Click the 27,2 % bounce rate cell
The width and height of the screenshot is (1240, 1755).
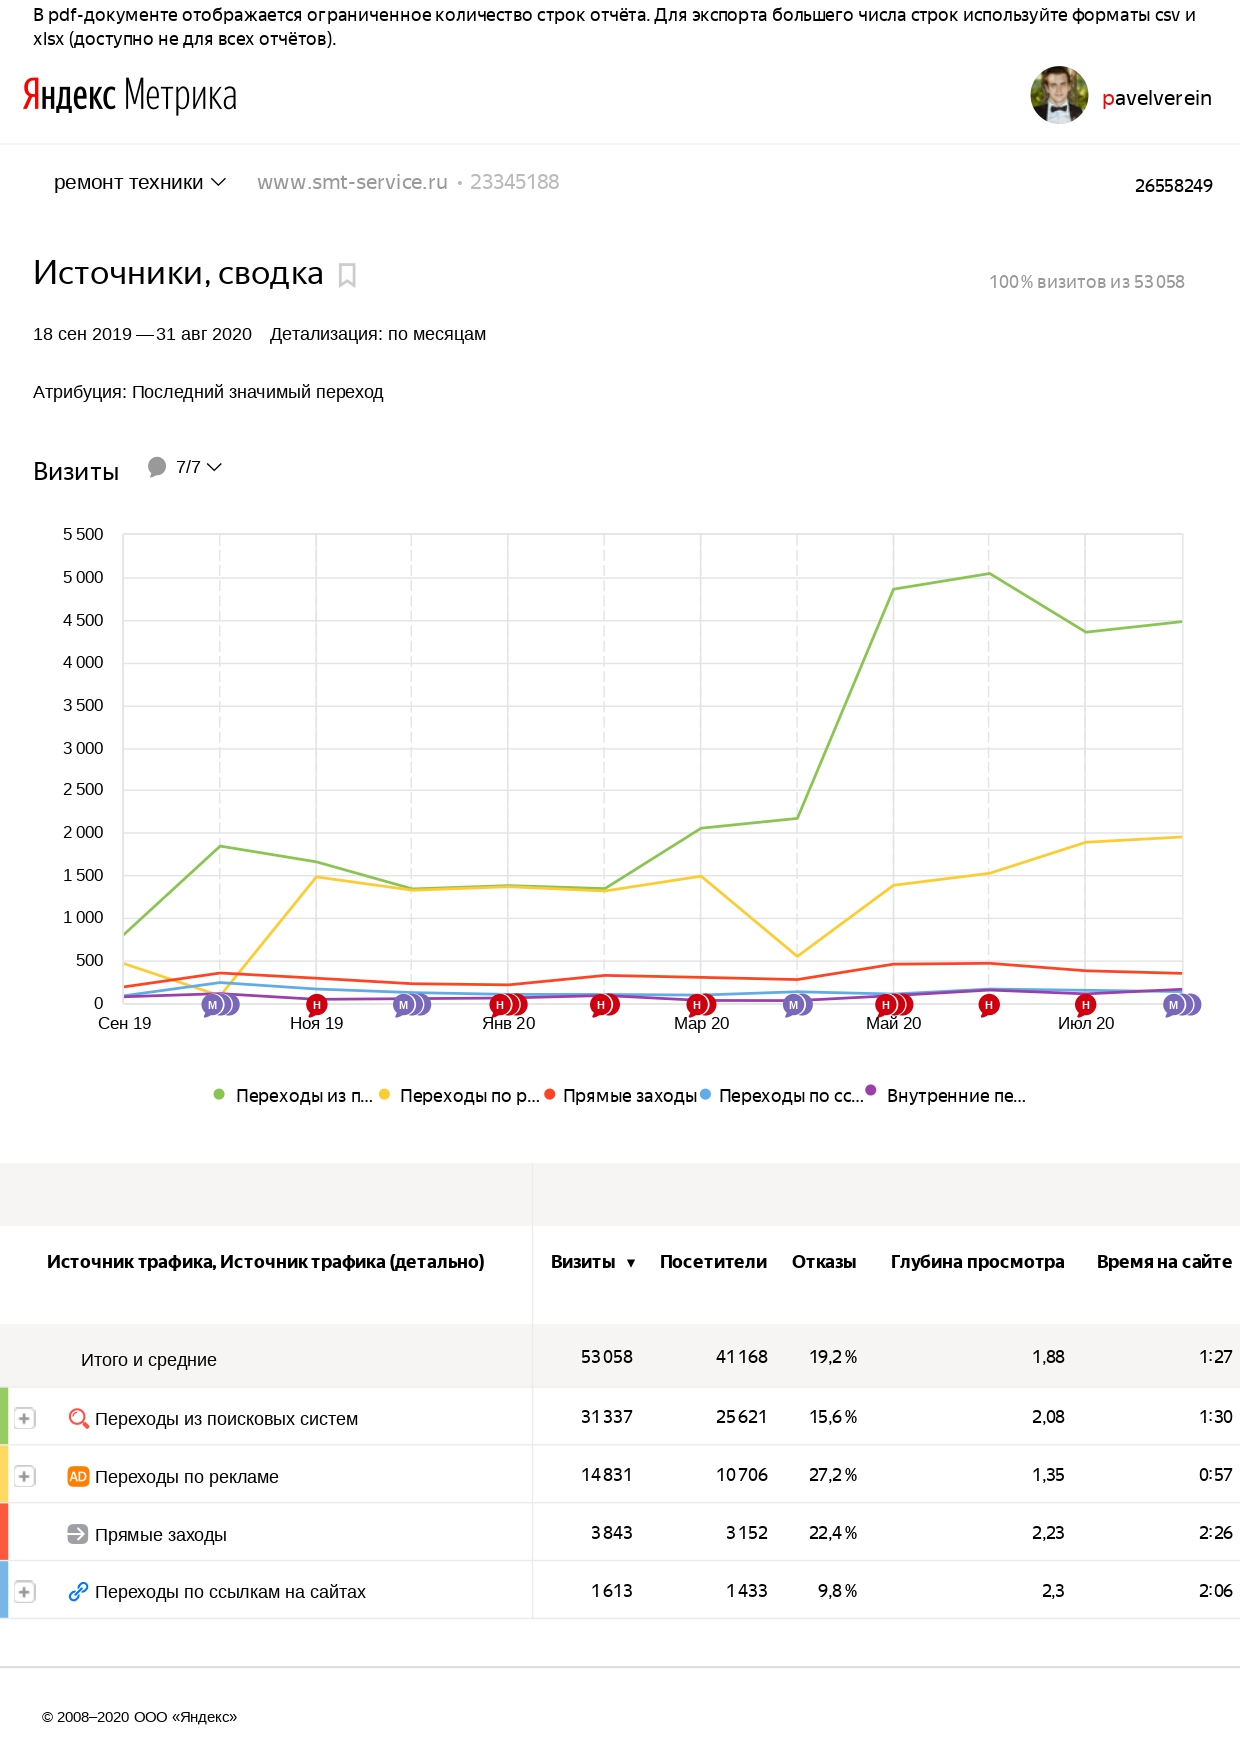pyautogui.click(x=833, y=1475)
